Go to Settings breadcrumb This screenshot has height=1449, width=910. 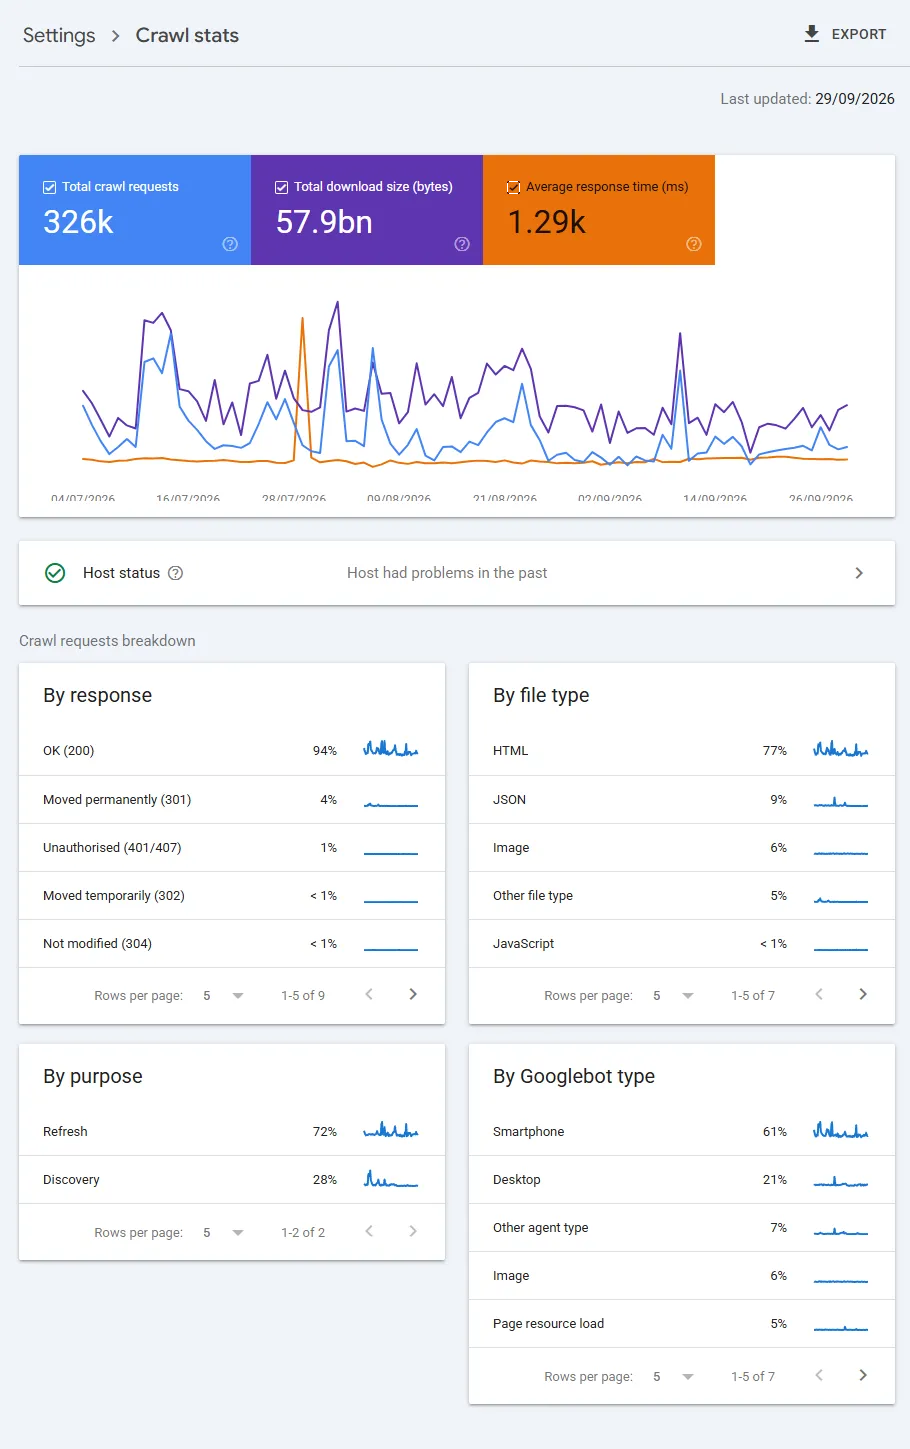[x=59, y=36]
